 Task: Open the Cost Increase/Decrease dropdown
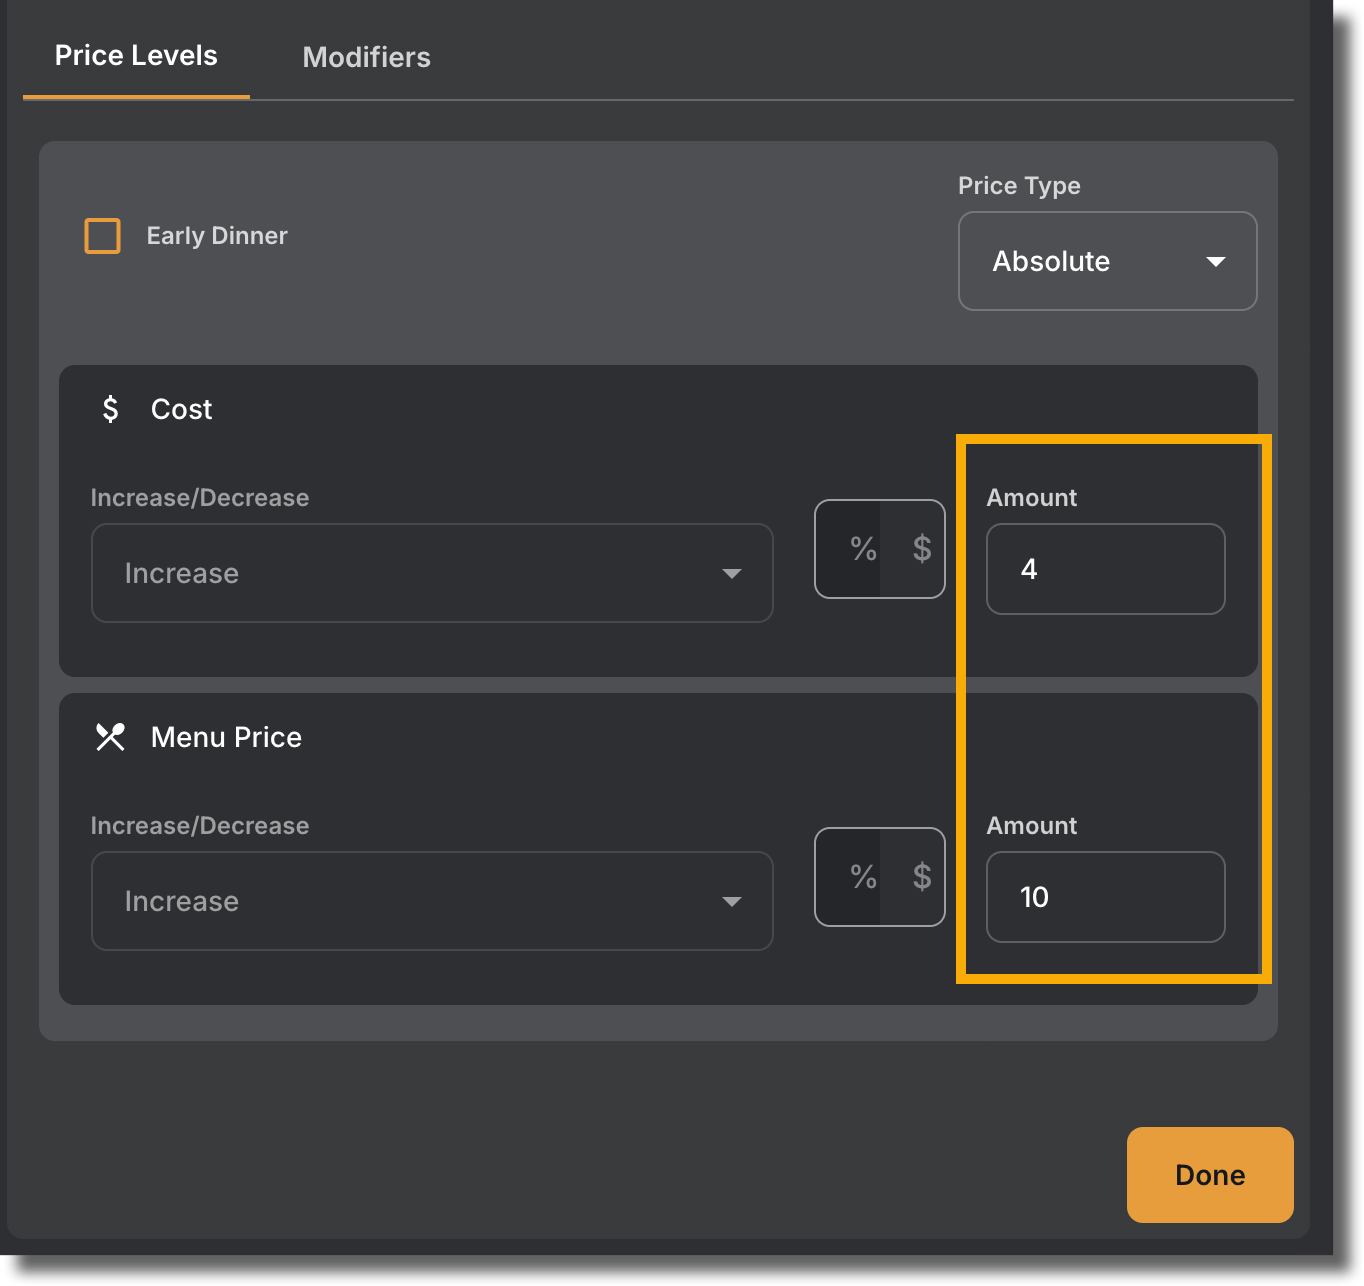tap(432, 573)
